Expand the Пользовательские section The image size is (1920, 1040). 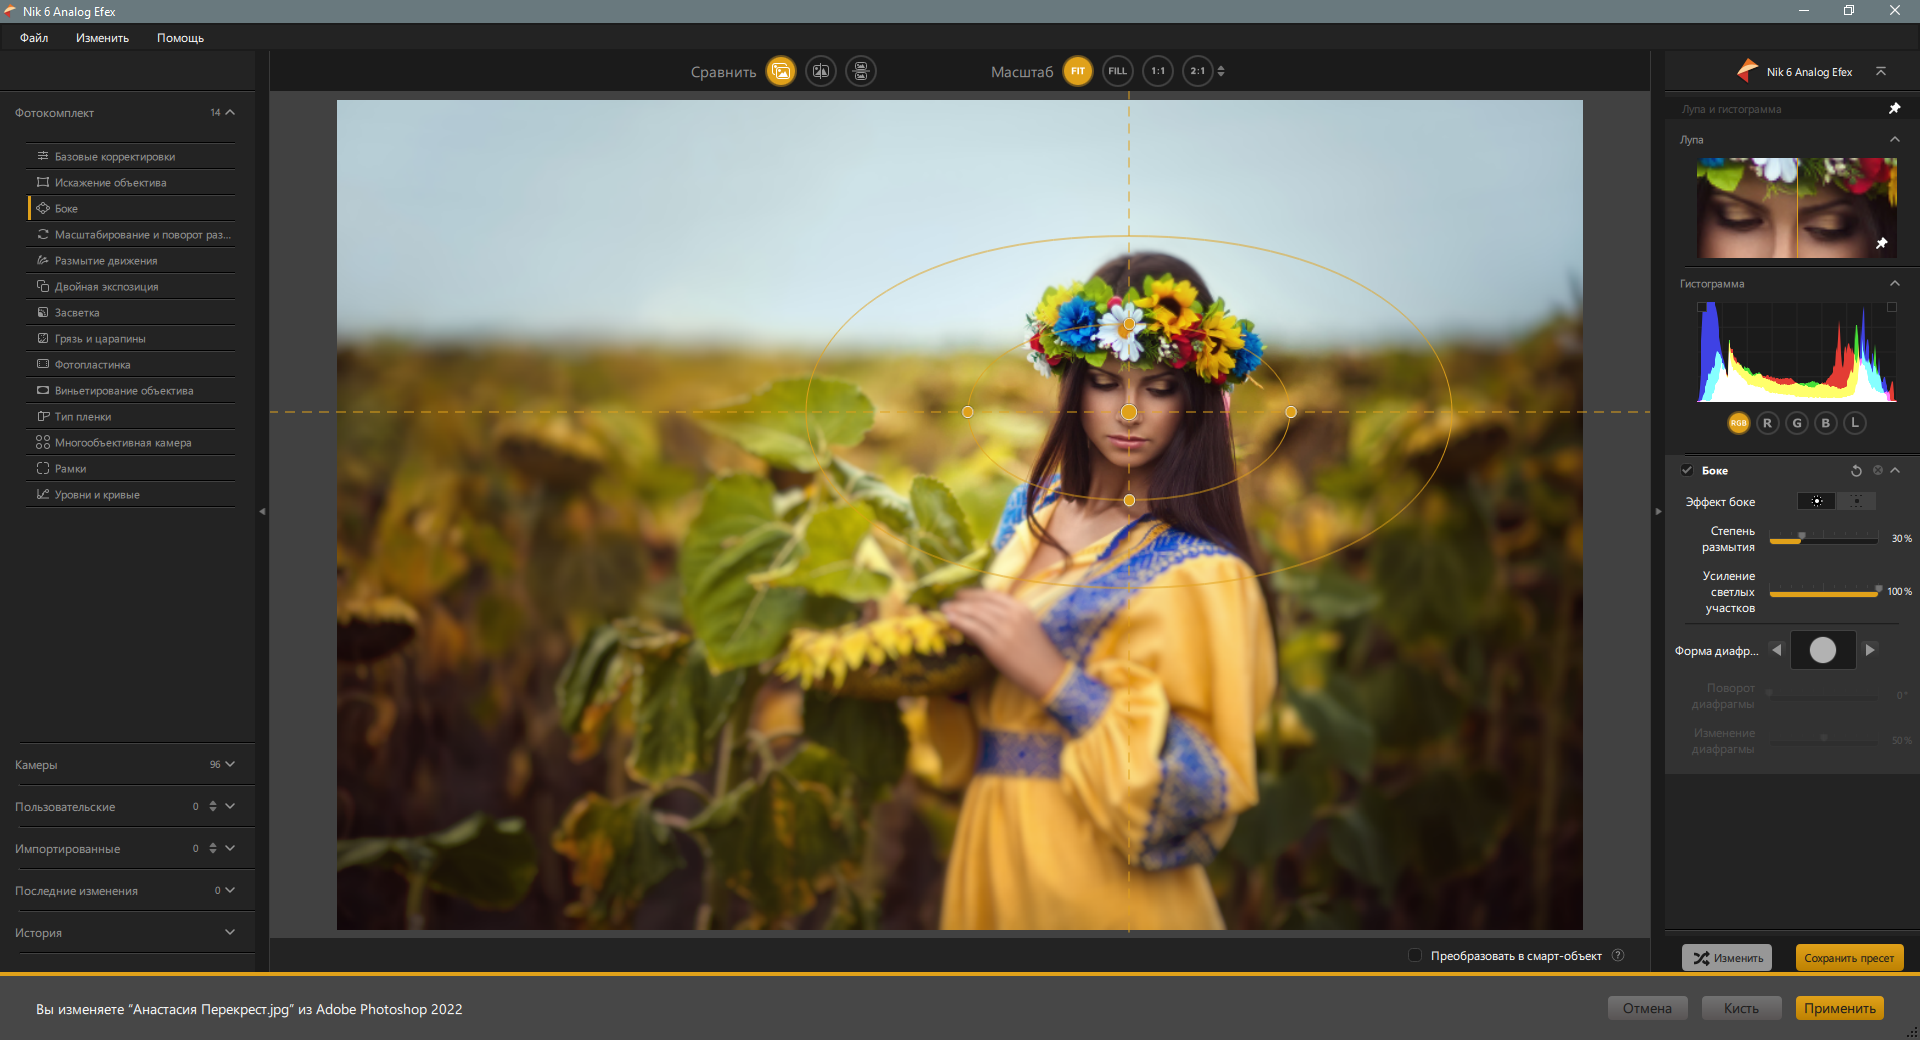point(230,806)
